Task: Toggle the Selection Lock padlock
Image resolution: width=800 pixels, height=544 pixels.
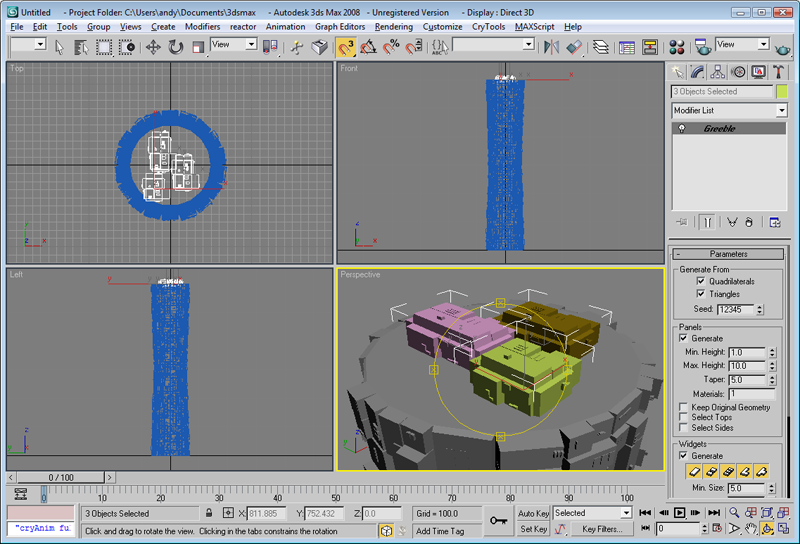Action: [x=209, y=513]
